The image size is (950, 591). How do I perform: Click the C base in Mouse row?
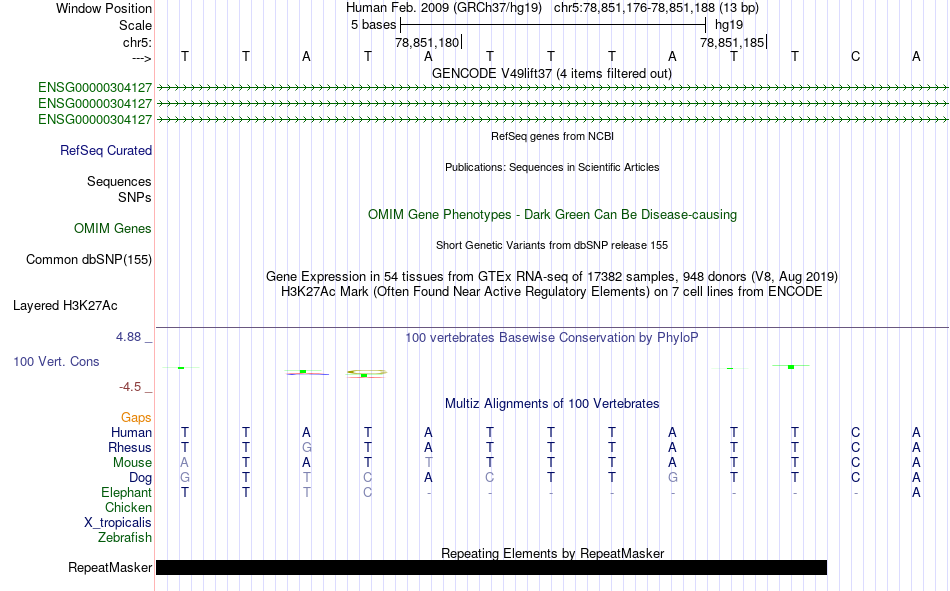(x=855, y=462)
